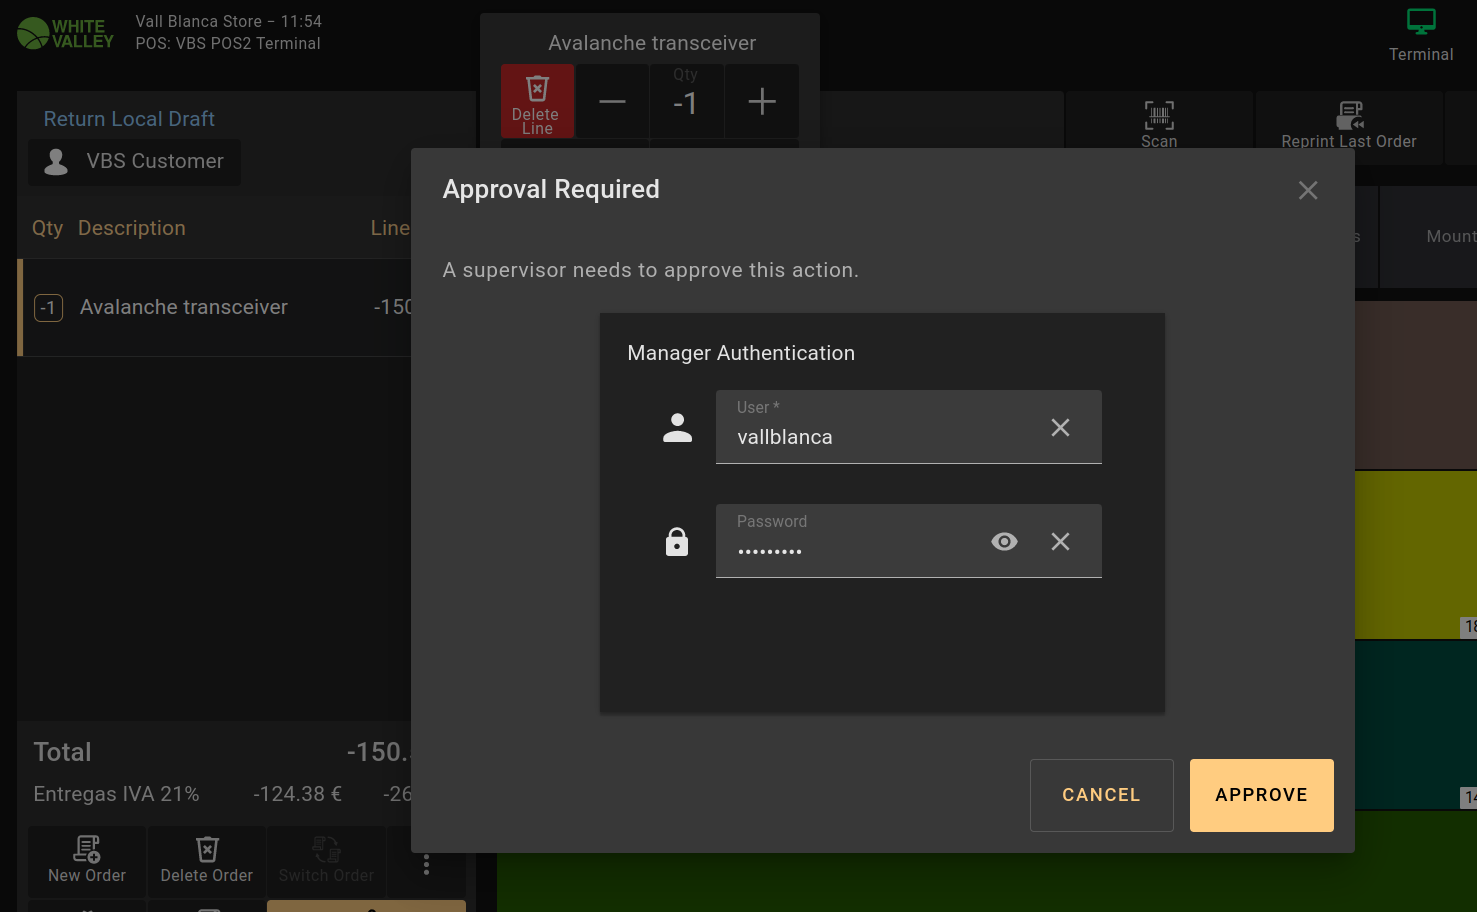Clear the User field with X icon
This screenshot has width=1477, height=912.
pos(1060,427)
